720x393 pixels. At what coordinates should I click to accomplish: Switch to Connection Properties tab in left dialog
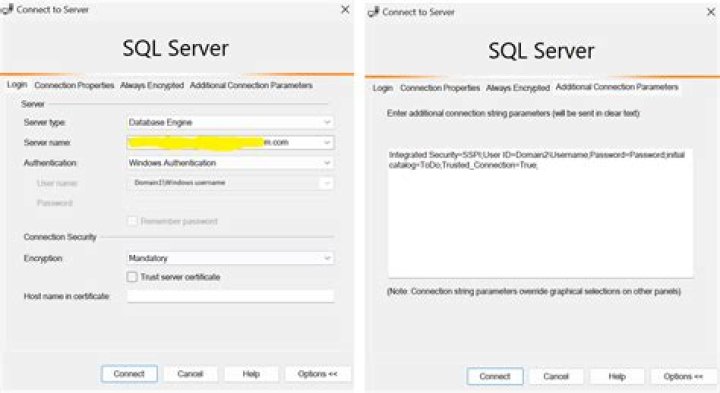point(74,85)
